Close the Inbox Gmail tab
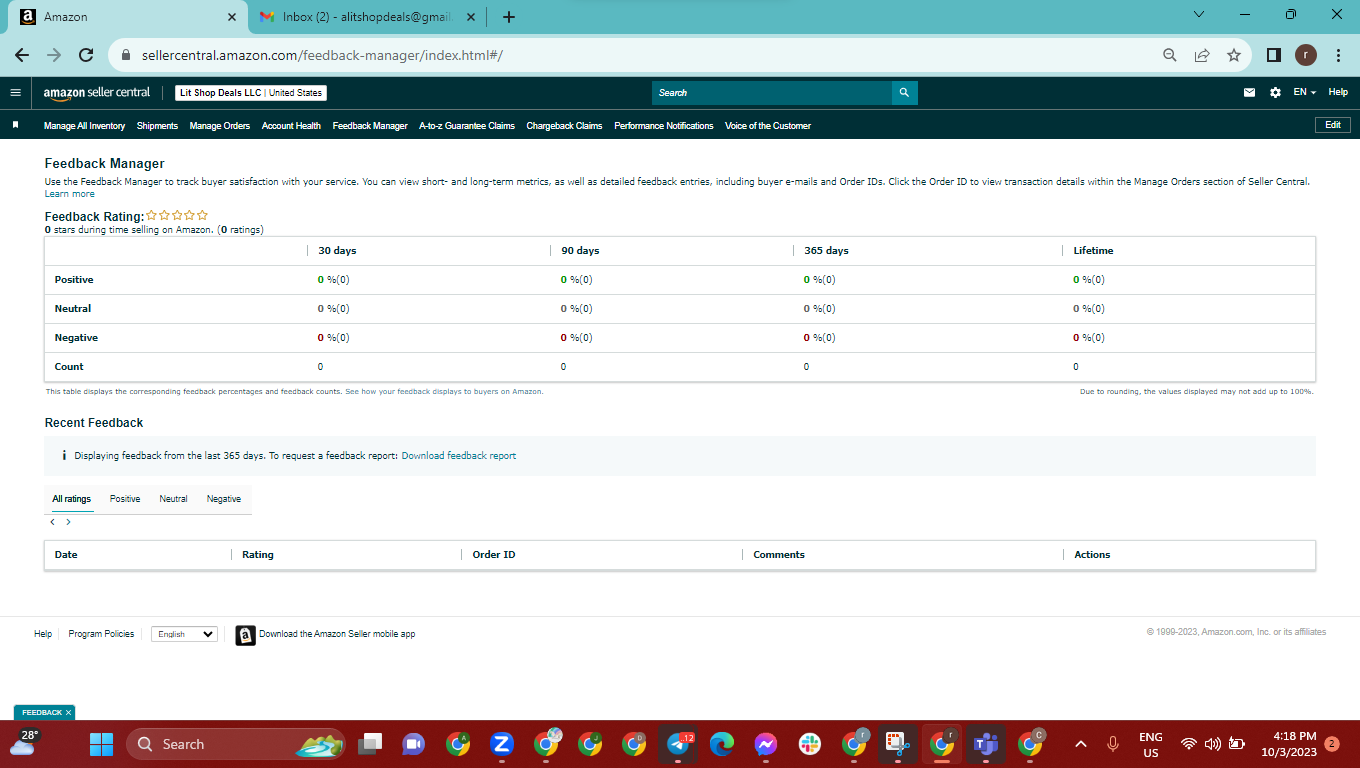The width and height of the screenshot is (1360, 768). (471, 17)
